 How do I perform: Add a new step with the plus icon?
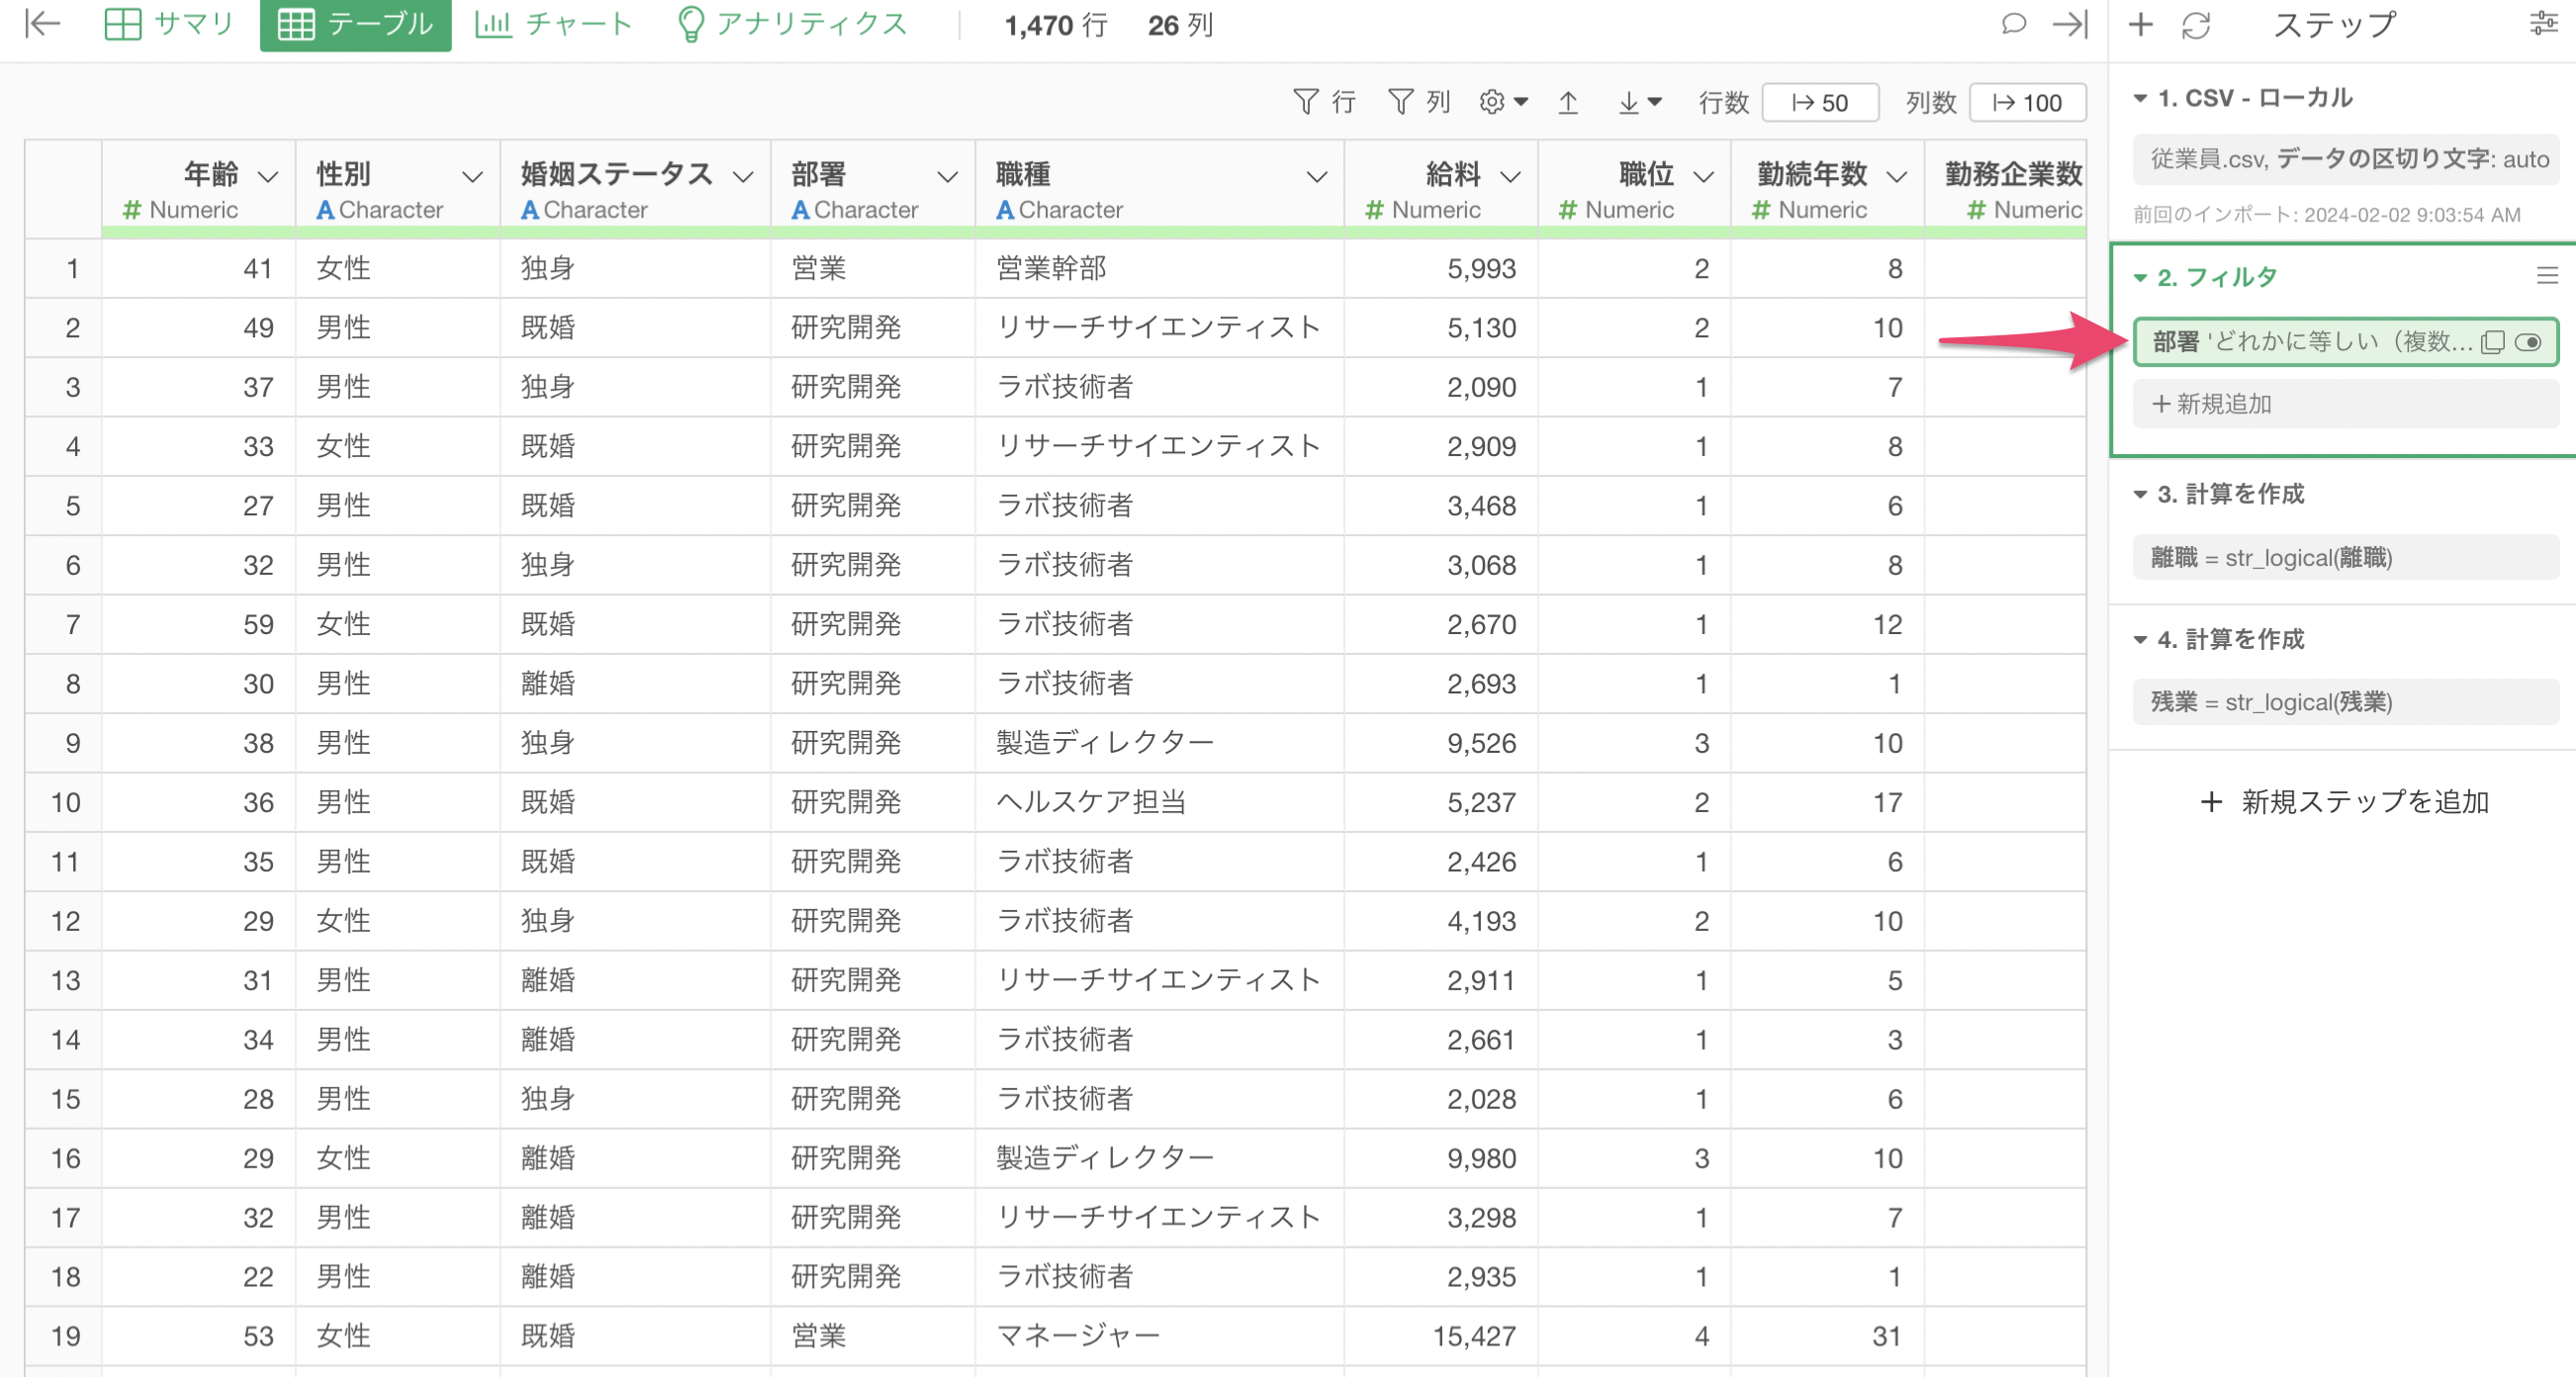(x=2141, y=24)
